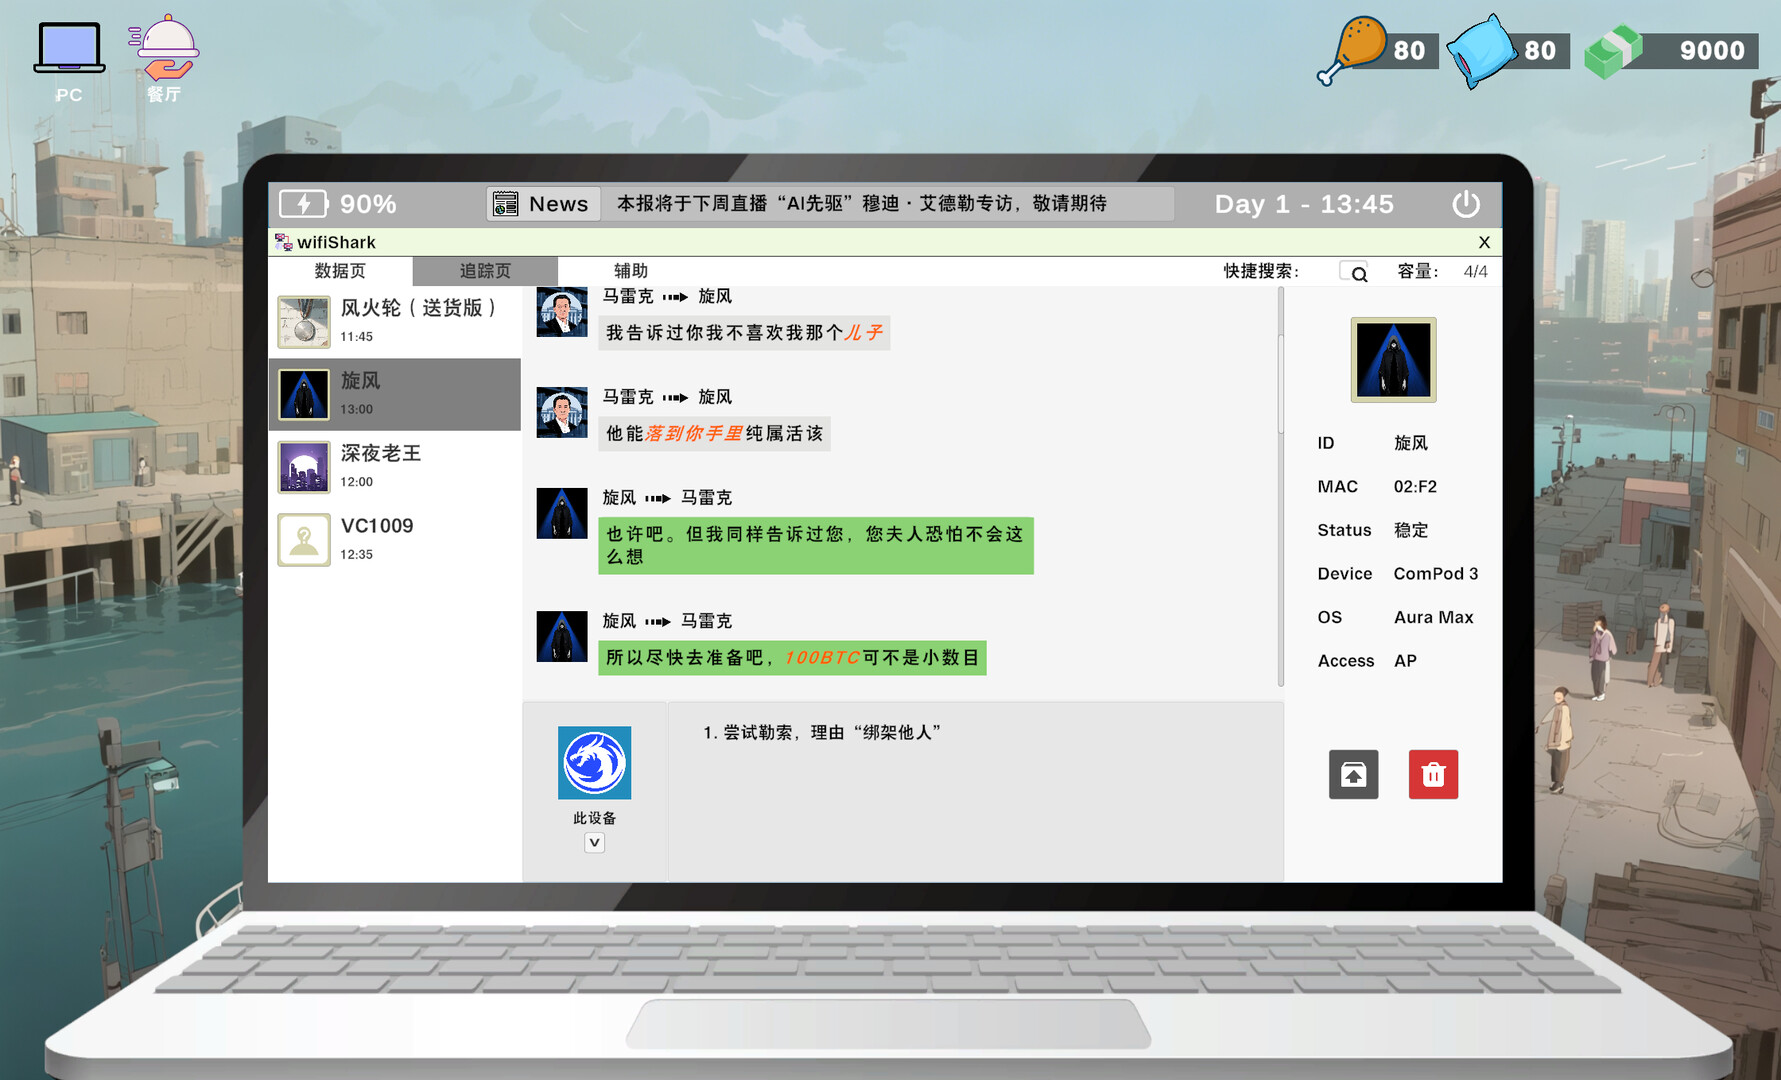1781x1080 pixels.
Task: Expand the dropdown arrow under 此设备
Action: coord(594,842)
